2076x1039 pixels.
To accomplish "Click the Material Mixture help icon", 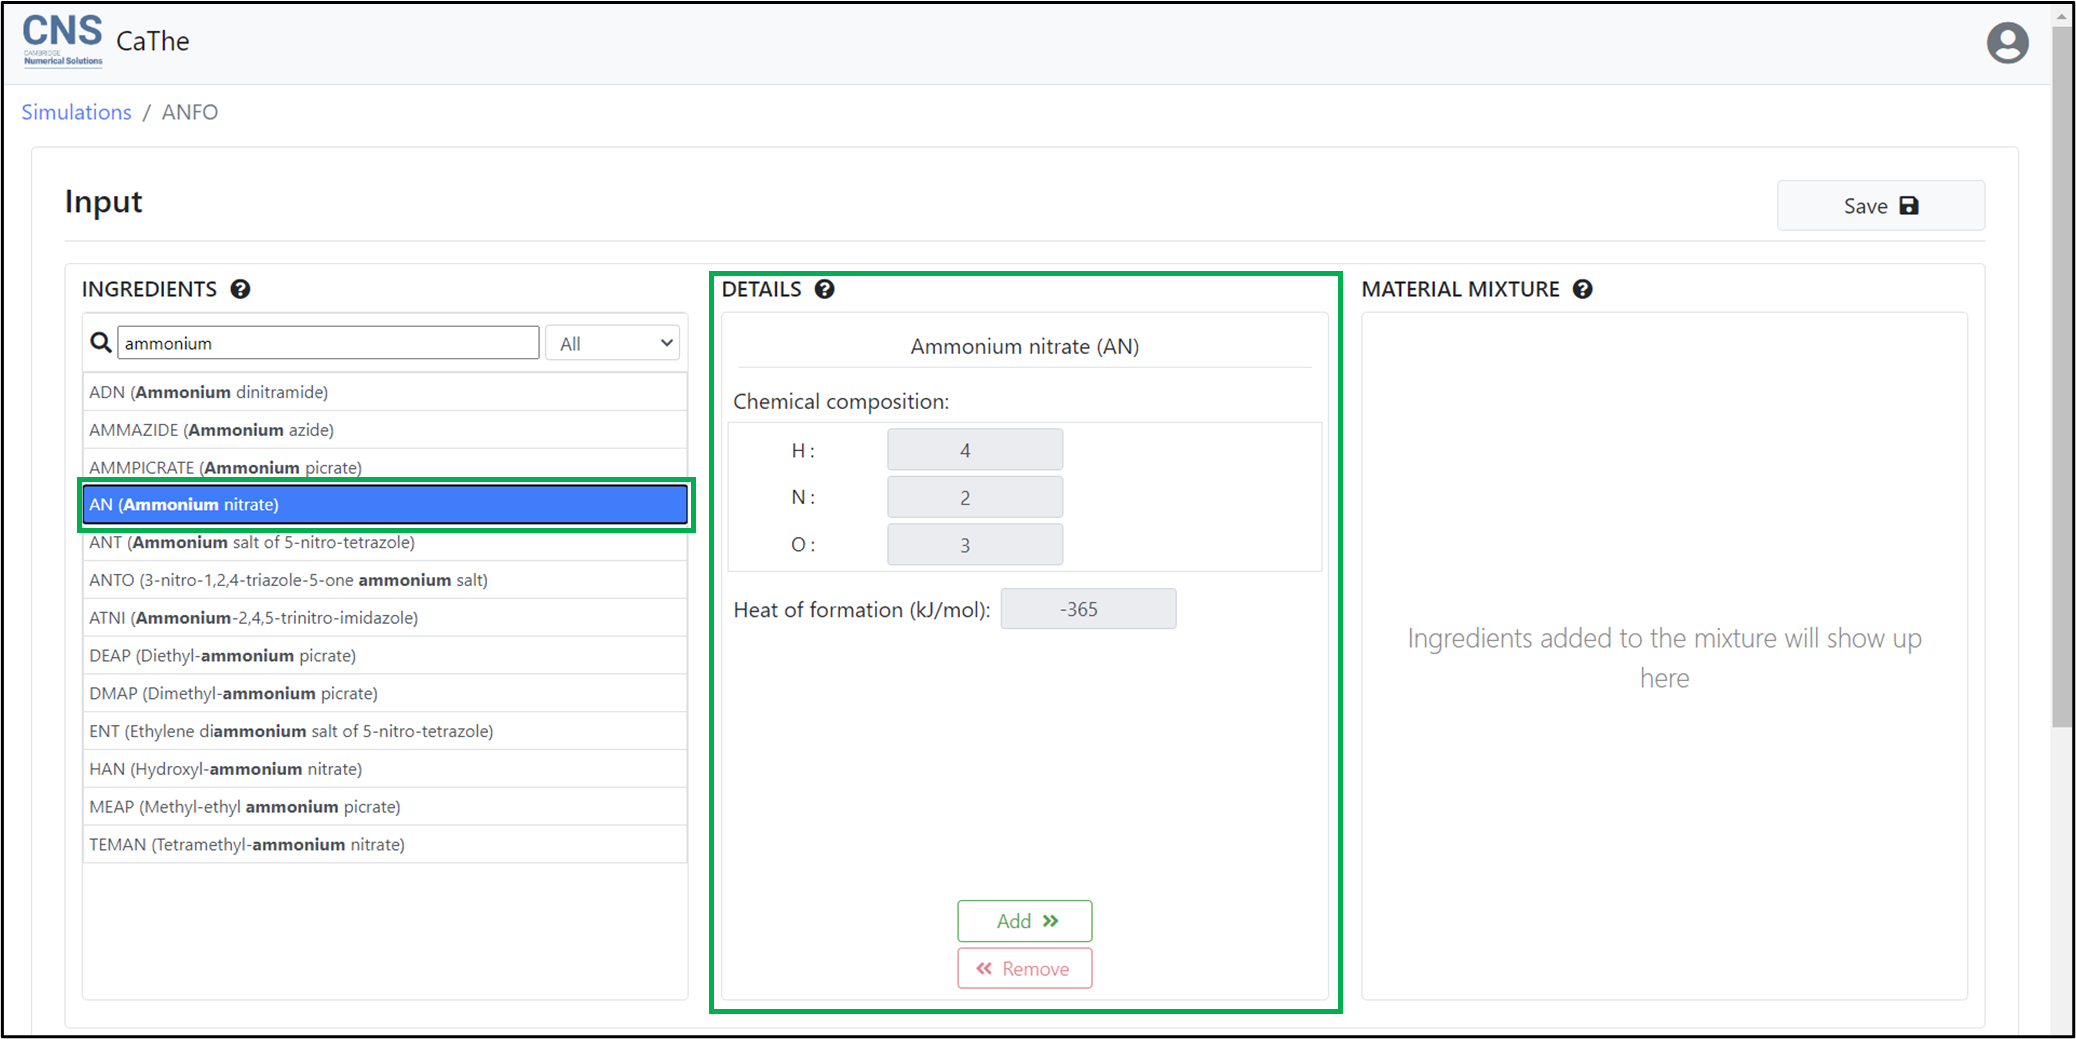I will pyautogui.click(x=1582, y=289).
